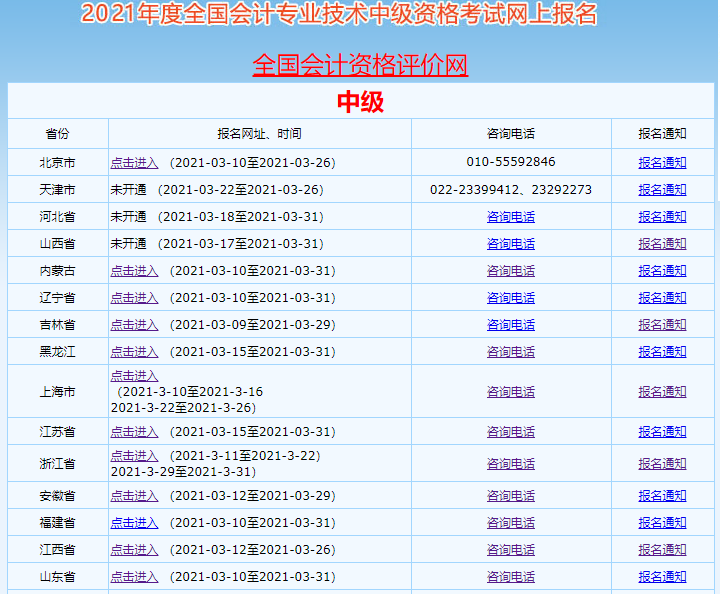Open 咨询电话 link for 山西省
The height and width of the screenshot is (594, 720).
pyautogui.click(x=511, y=244)
